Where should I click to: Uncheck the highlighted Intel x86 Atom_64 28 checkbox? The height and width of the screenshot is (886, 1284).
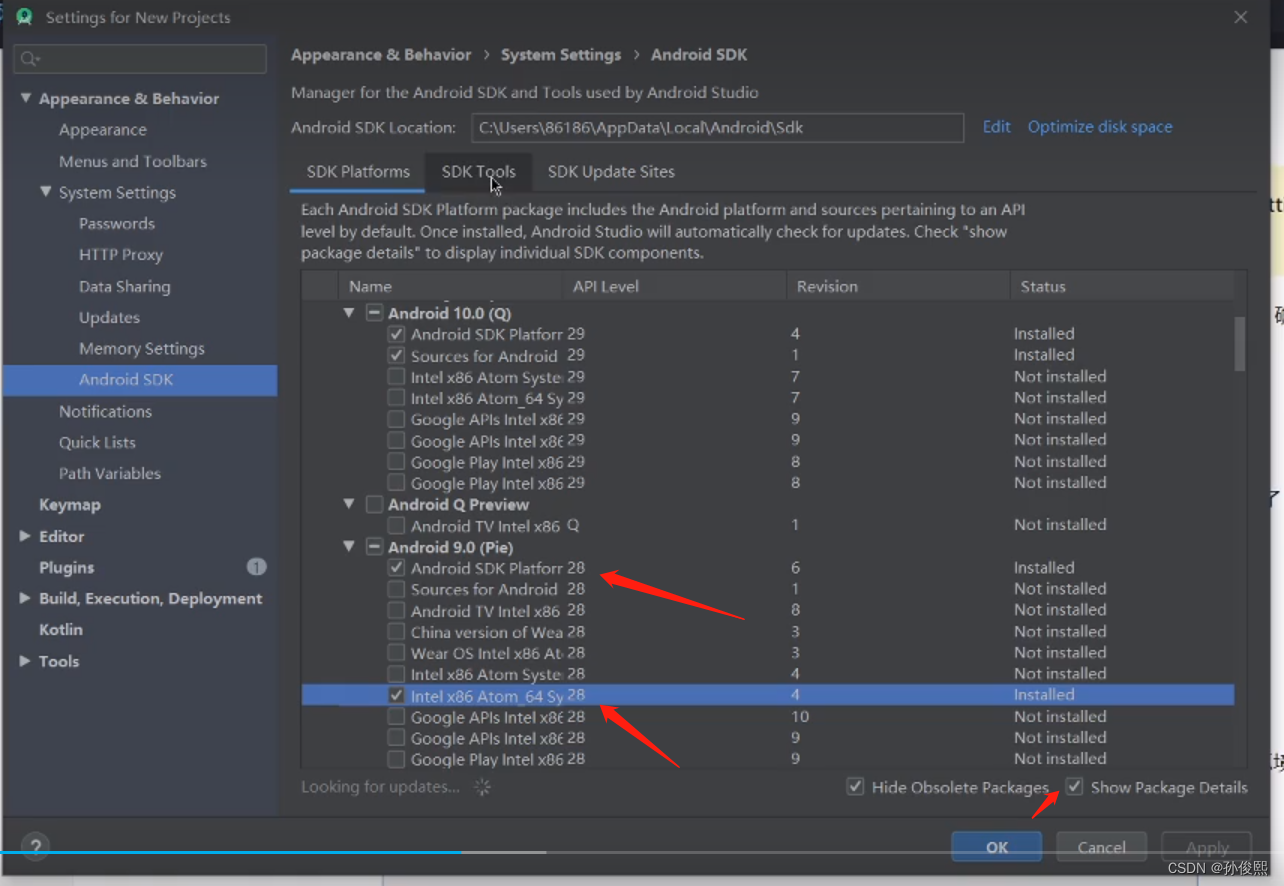pyautogui.click(x=396, y=695)
